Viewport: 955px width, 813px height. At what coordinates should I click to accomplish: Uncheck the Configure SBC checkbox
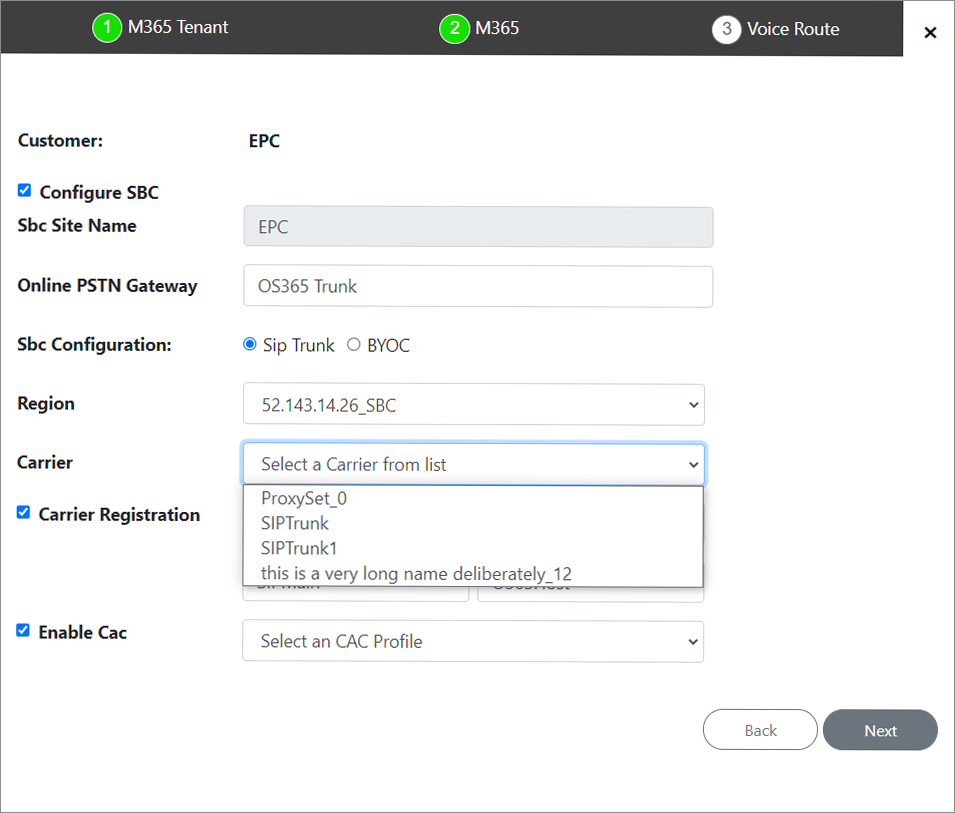tap(25, 190)
